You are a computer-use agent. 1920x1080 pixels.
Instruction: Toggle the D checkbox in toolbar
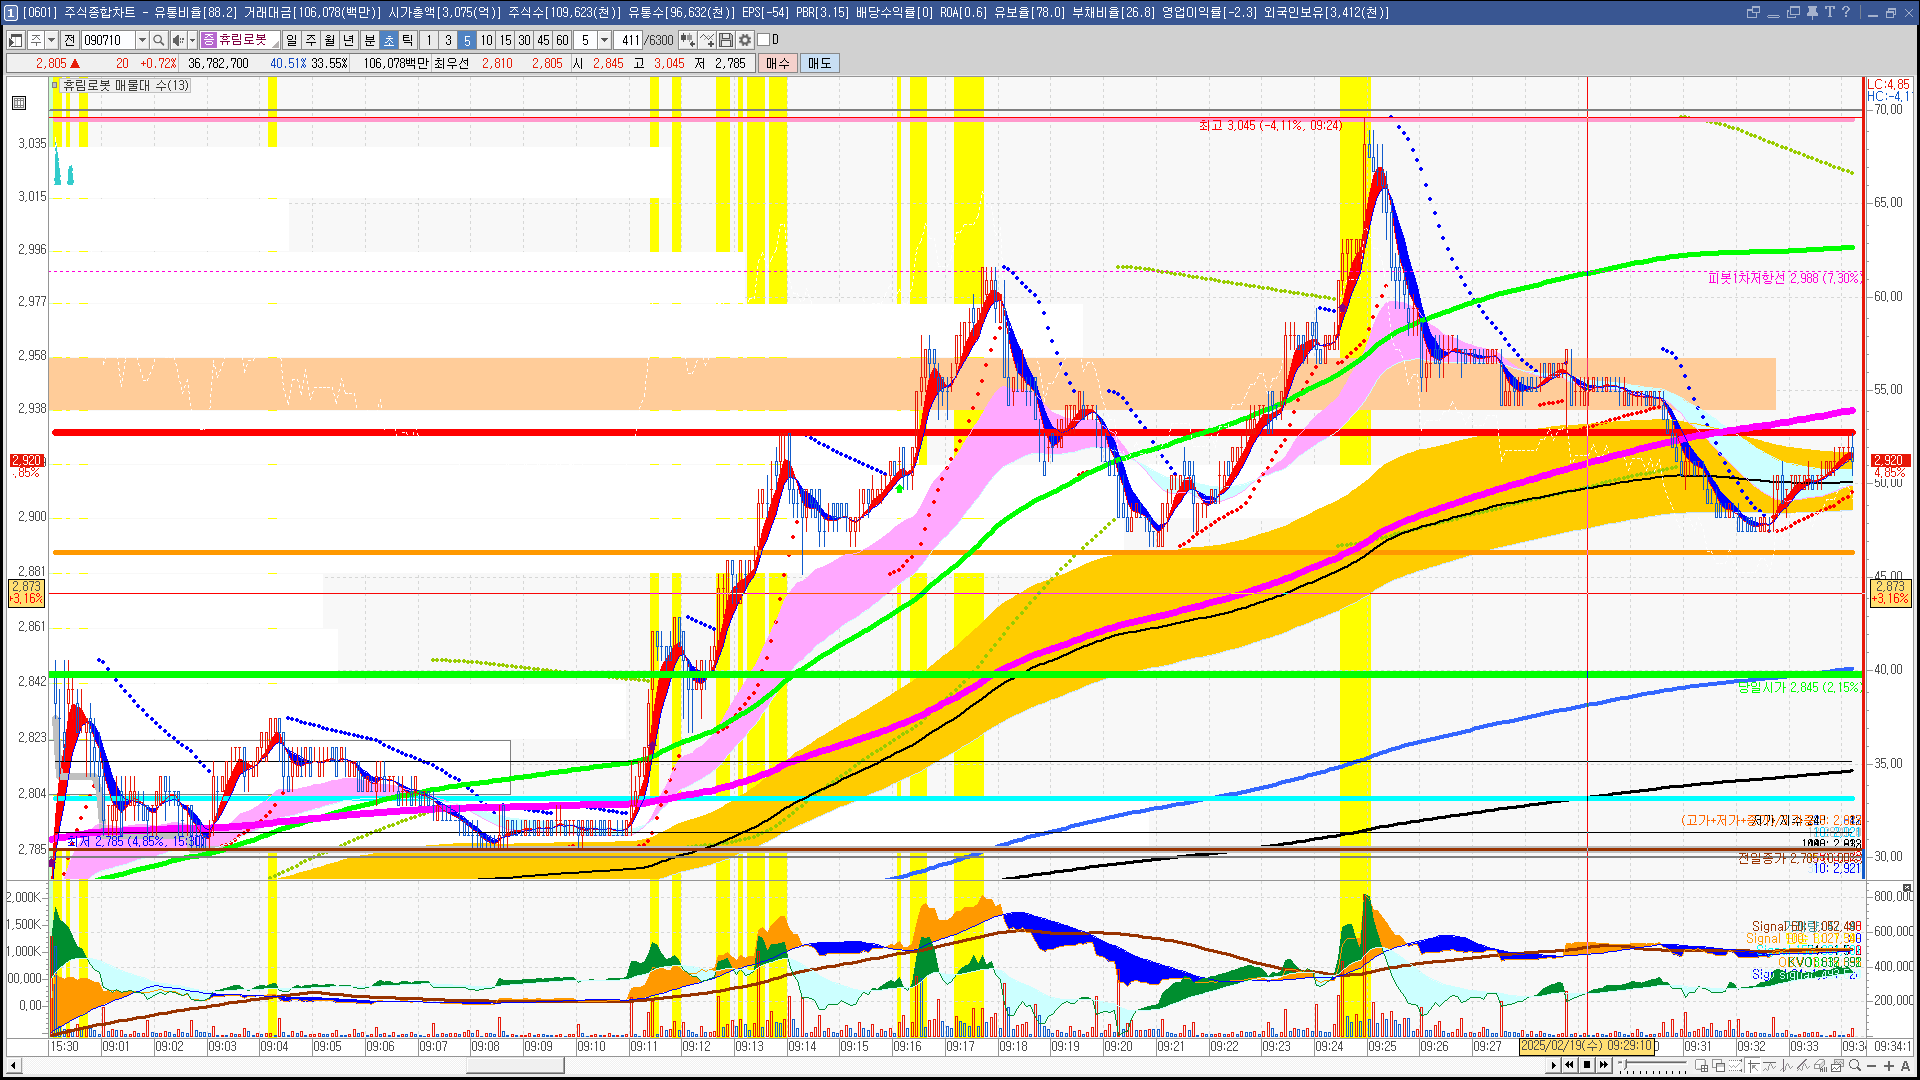pyautogui.click(x=764, y=40)
